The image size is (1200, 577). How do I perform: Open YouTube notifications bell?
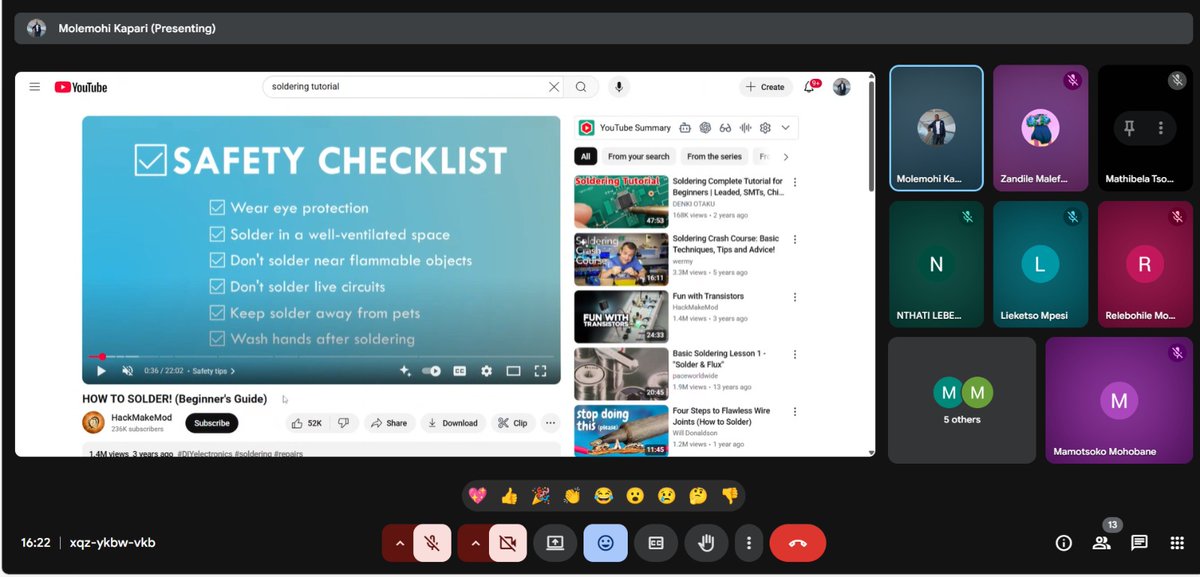pyautogui.click(x=811, y=87)
